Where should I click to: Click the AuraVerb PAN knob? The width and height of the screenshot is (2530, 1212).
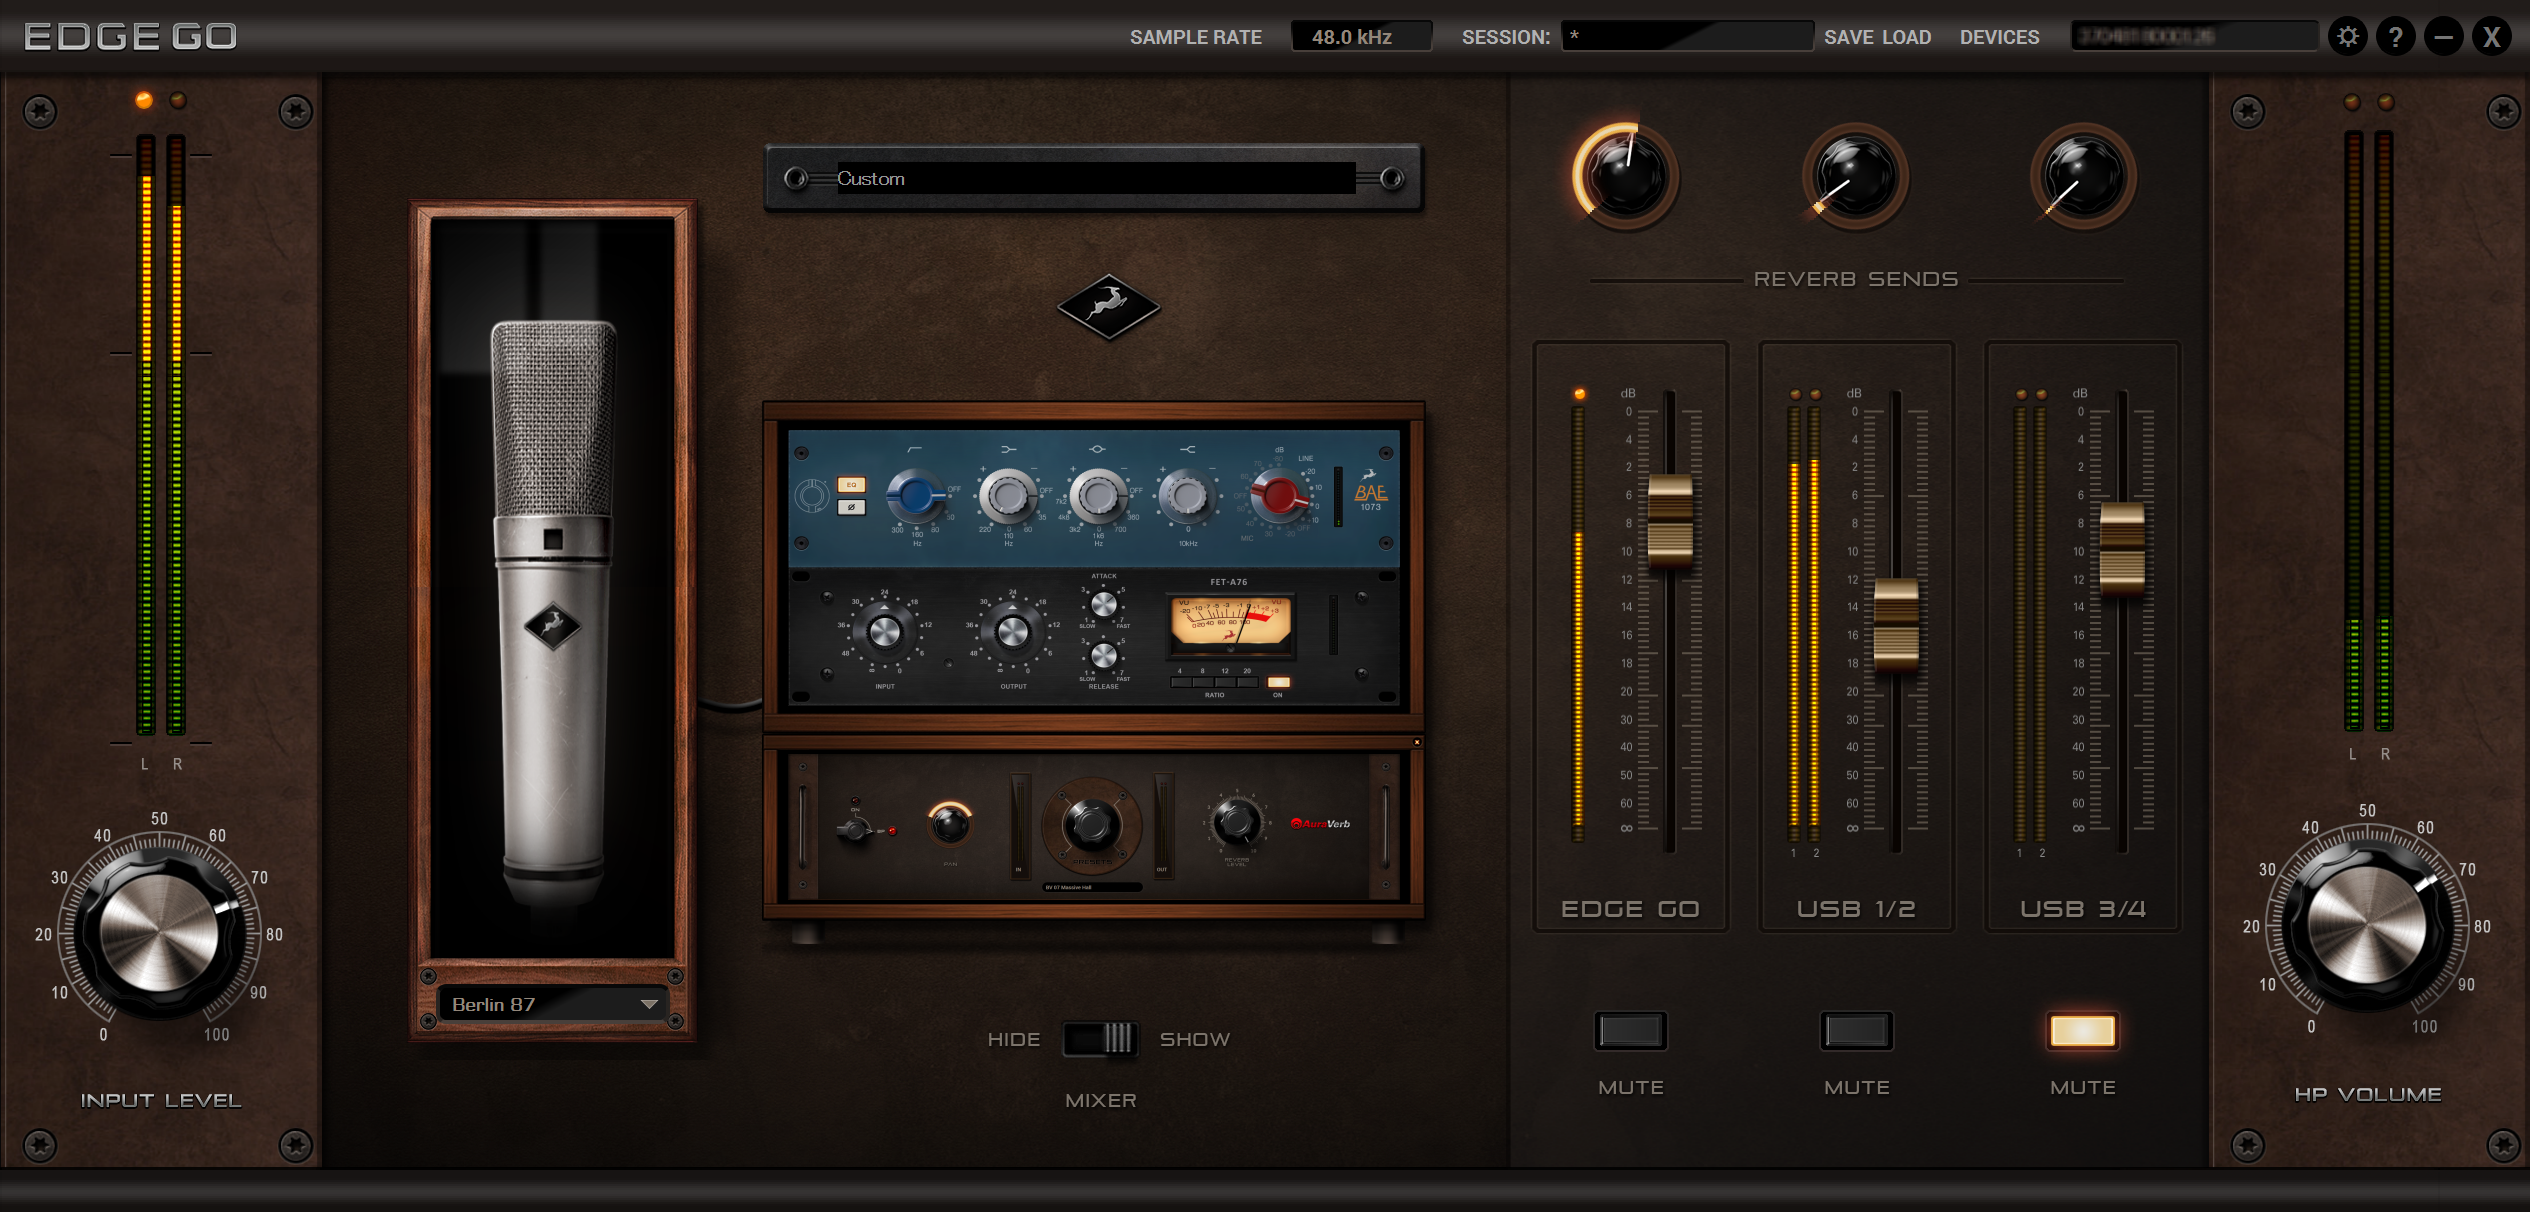tap(949, 824)
